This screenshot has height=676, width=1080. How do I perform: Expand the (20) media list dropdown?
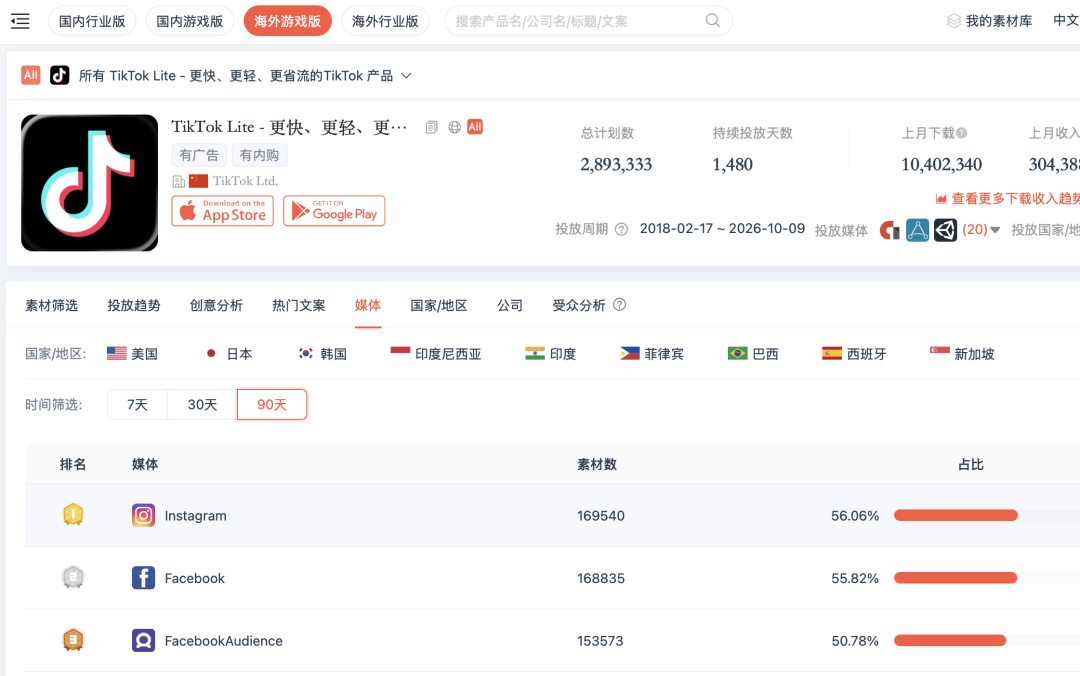981,229
